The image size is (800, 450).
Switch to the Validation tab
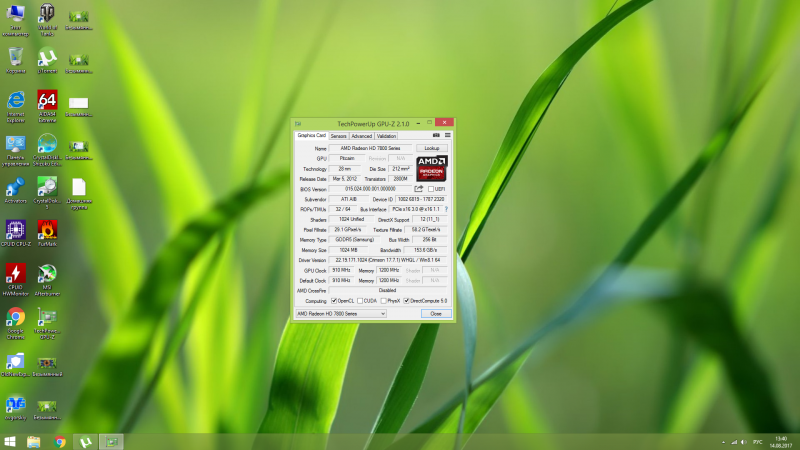point(386,136)
